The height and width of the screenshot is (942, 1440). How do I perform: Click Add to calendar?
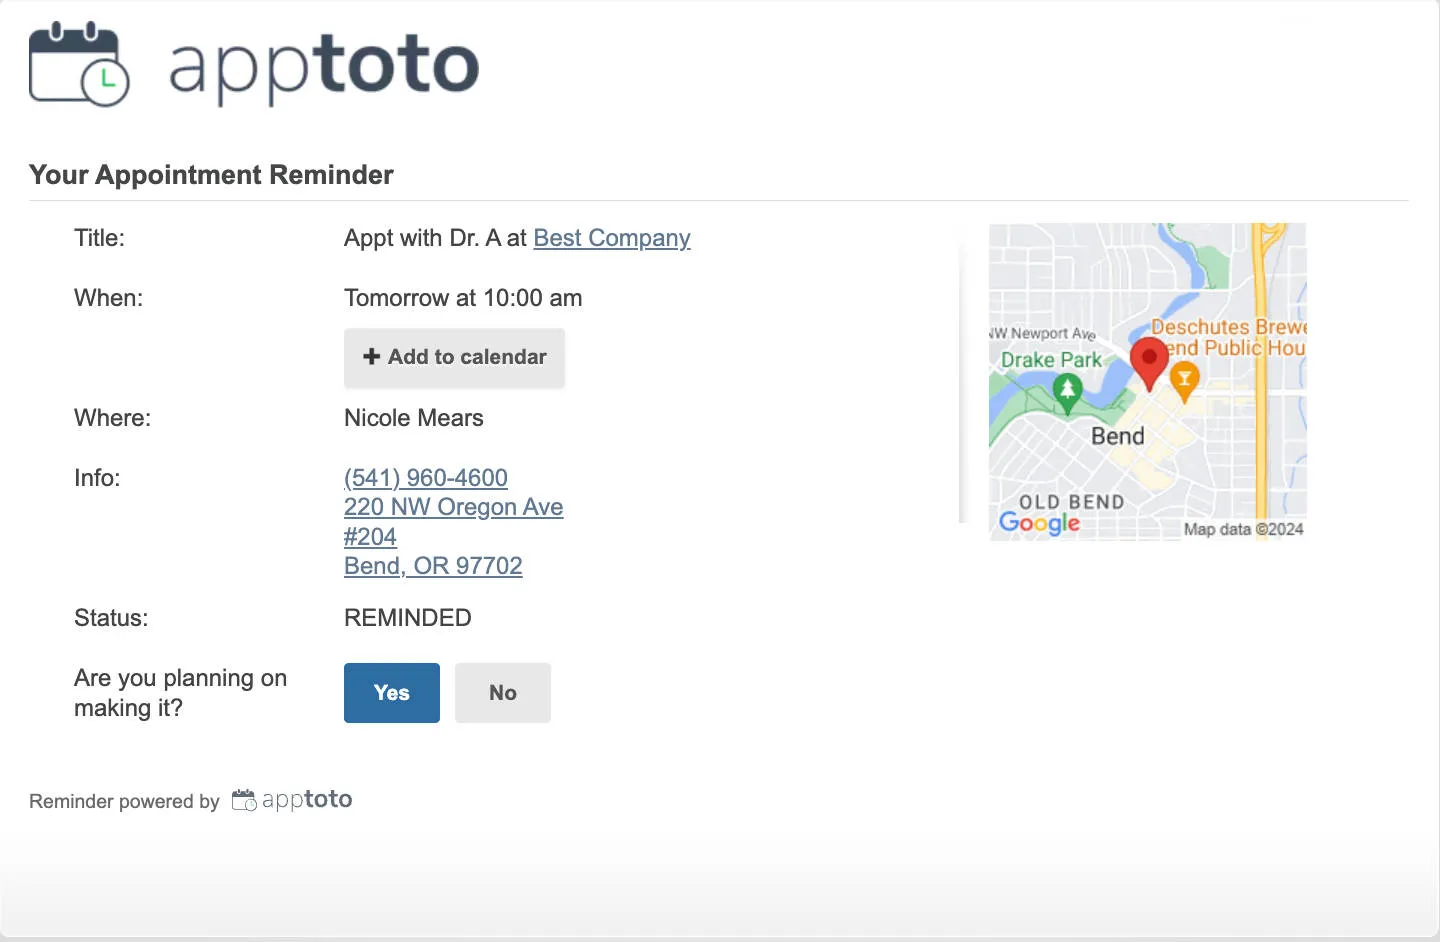point(454,357)
